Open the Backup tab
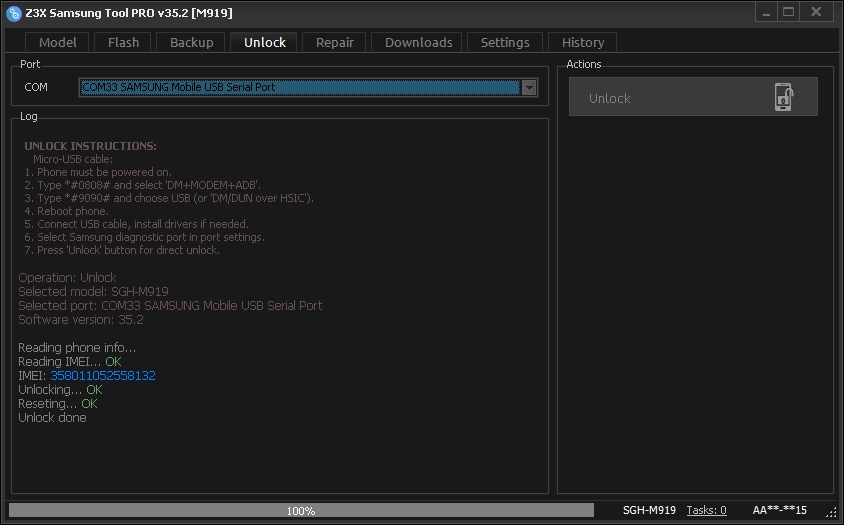This screenshot has height=525, width=844. [192, 43]
